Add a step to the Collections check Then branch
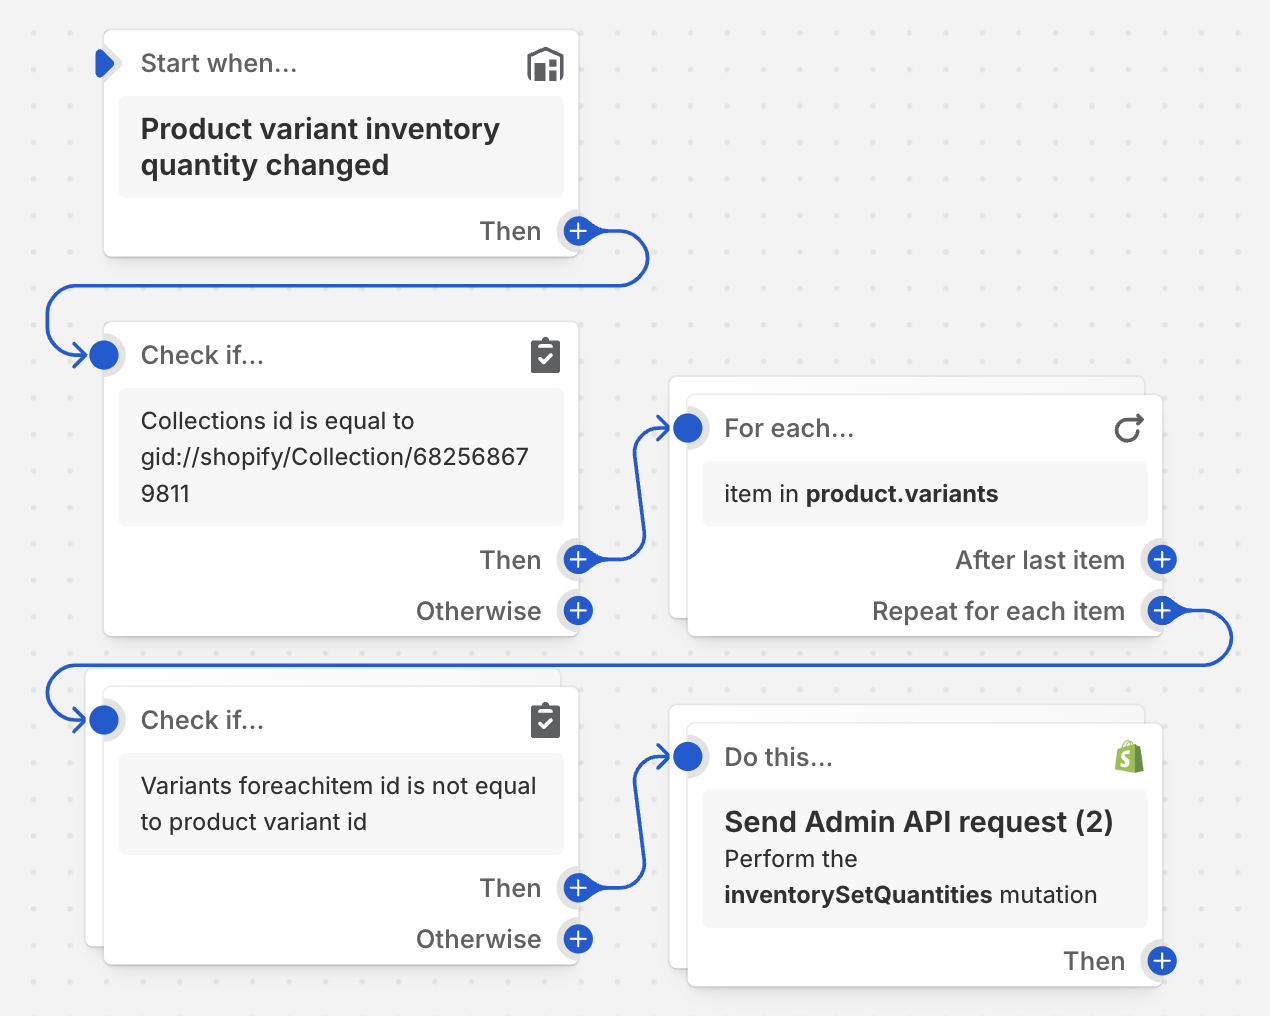This screenshot has height=1016, width=1270. coord(578,560)
